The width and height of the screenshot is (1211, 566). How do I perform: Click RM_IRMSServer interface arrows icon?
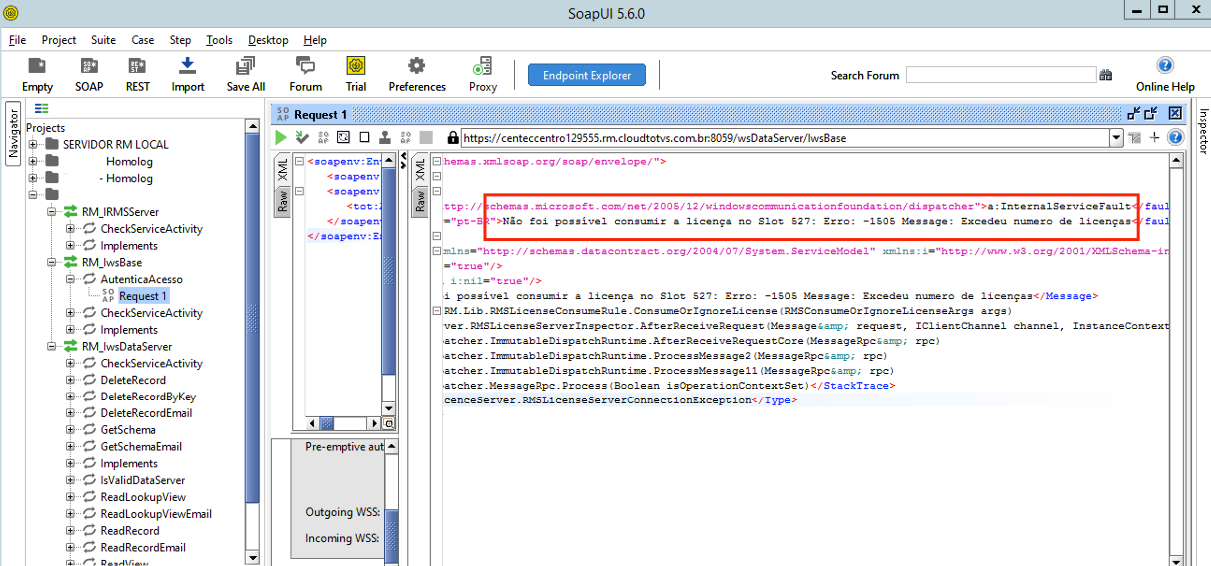click(x=70, y=212)
